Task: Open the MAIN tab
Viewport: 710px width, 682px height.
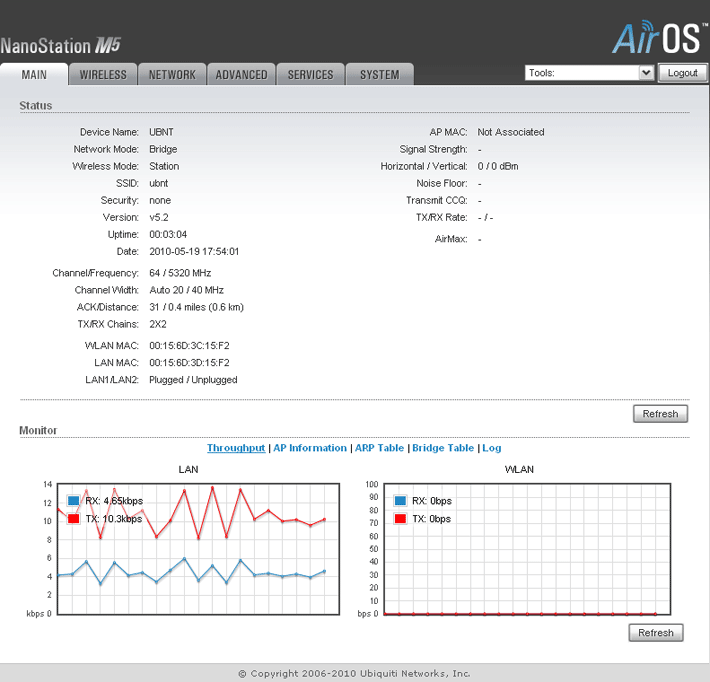Action: (34, 74)
